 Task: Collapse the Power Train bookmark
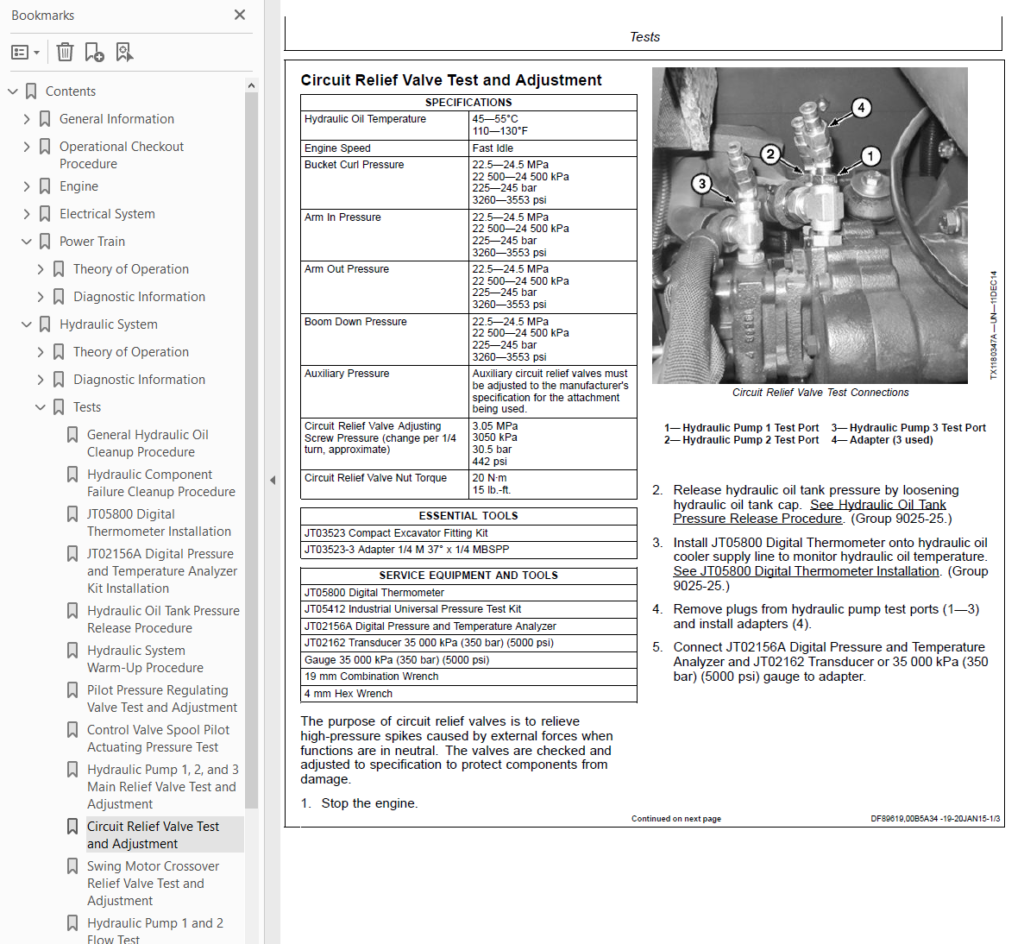[26, 242]
